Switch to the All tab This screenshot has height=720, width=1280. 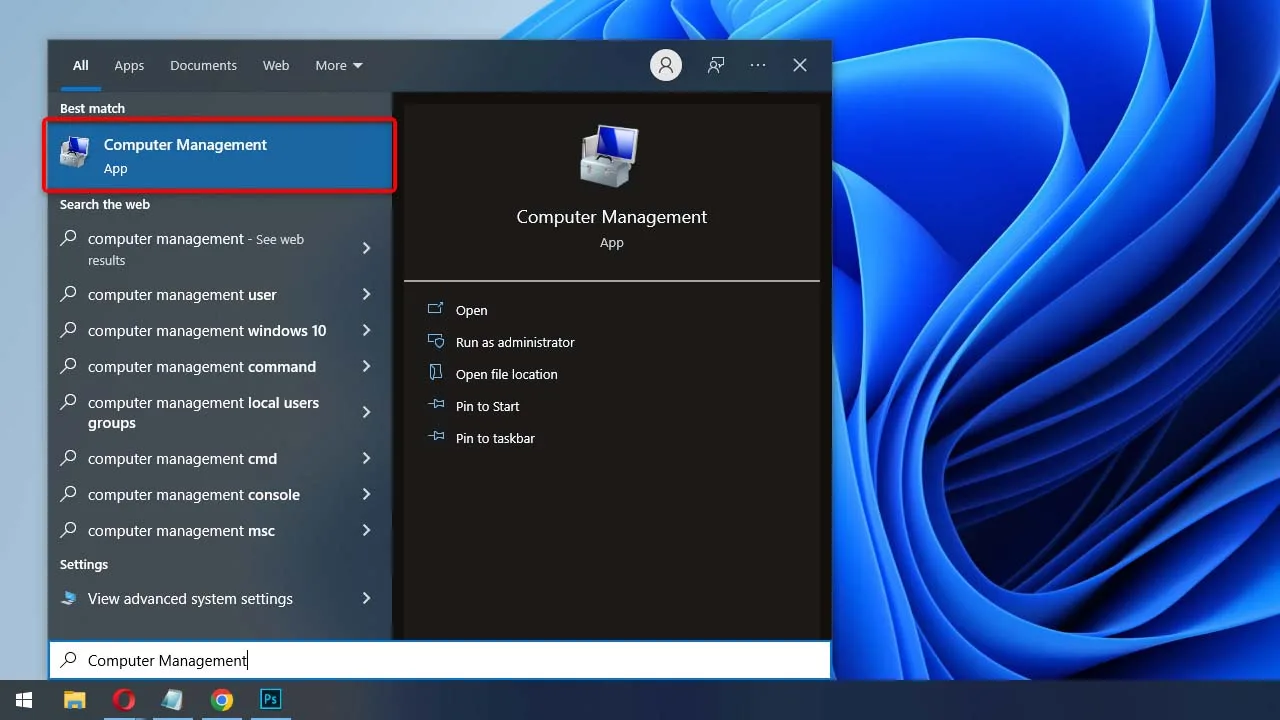[x=81, y=65]
